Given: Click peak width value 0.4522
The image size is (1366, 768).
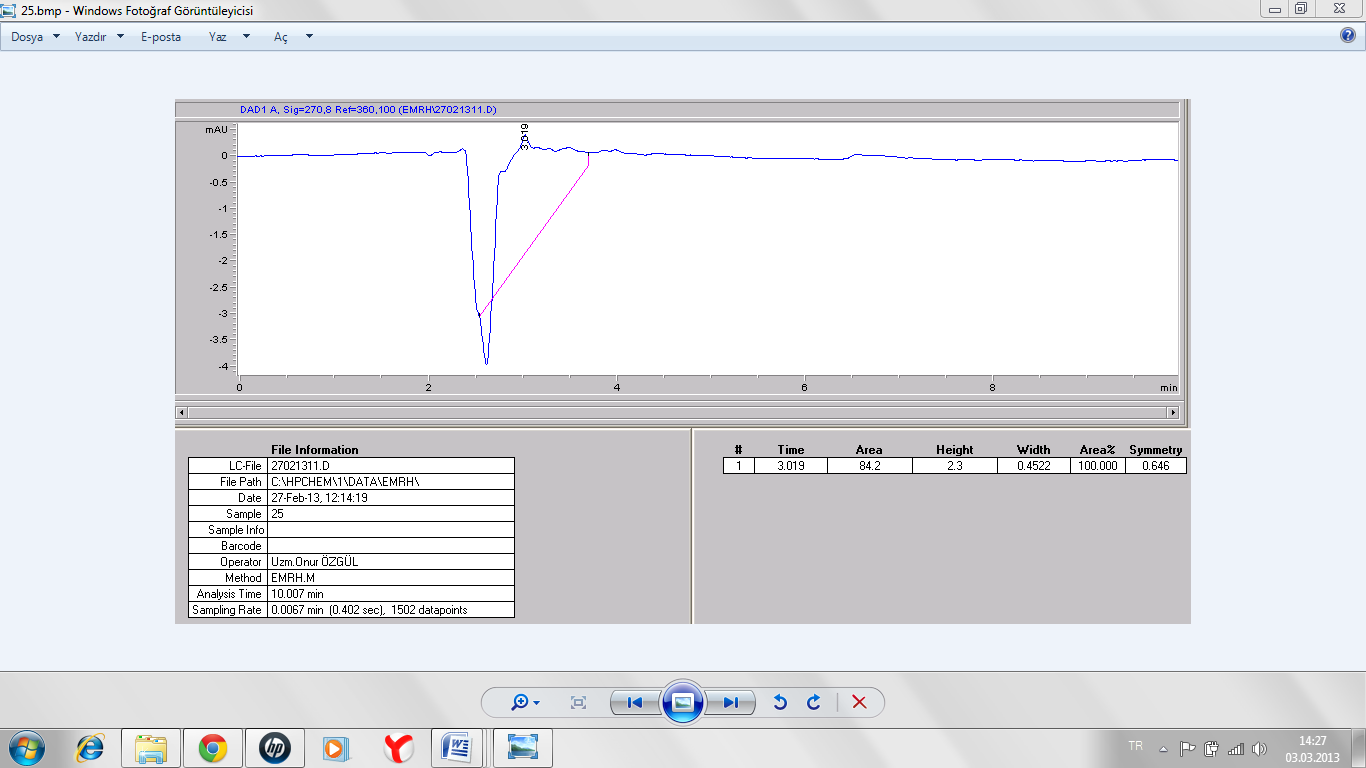Looking at the screenshot, I should pyautogui.click(x=1034, y=466).
